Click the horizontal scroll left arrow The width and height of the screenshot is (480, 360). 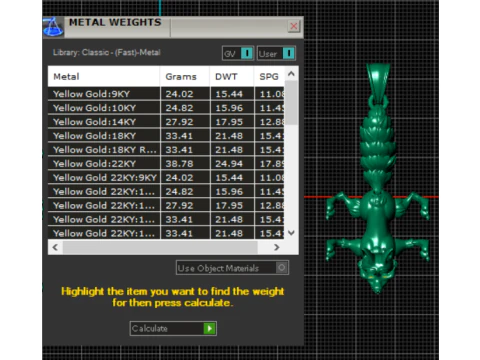pos(55,247)
